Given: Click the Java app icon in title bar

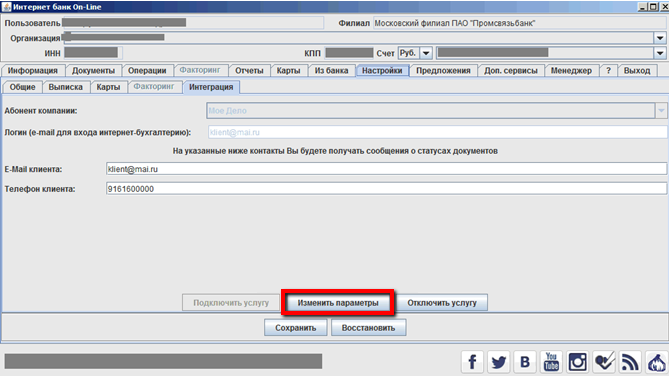Looking at the screenshot, I should point(6,7).
